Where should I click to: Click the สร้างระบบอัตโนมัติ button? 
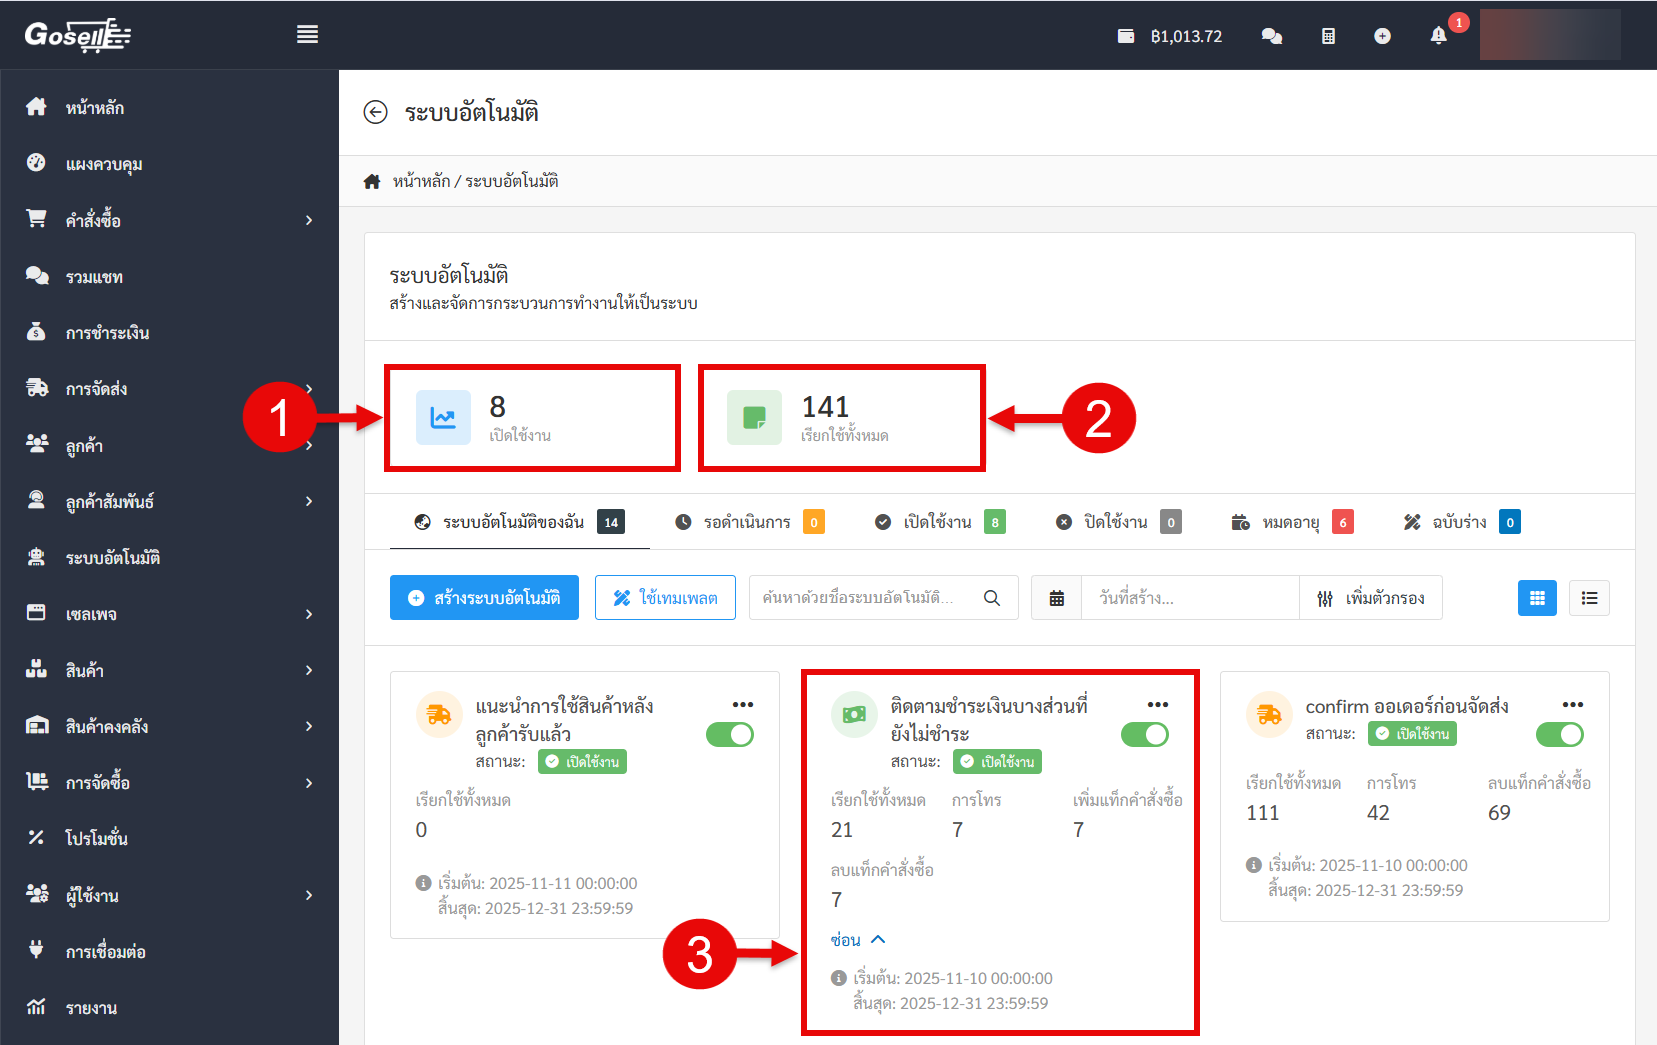tap(484, 598)
